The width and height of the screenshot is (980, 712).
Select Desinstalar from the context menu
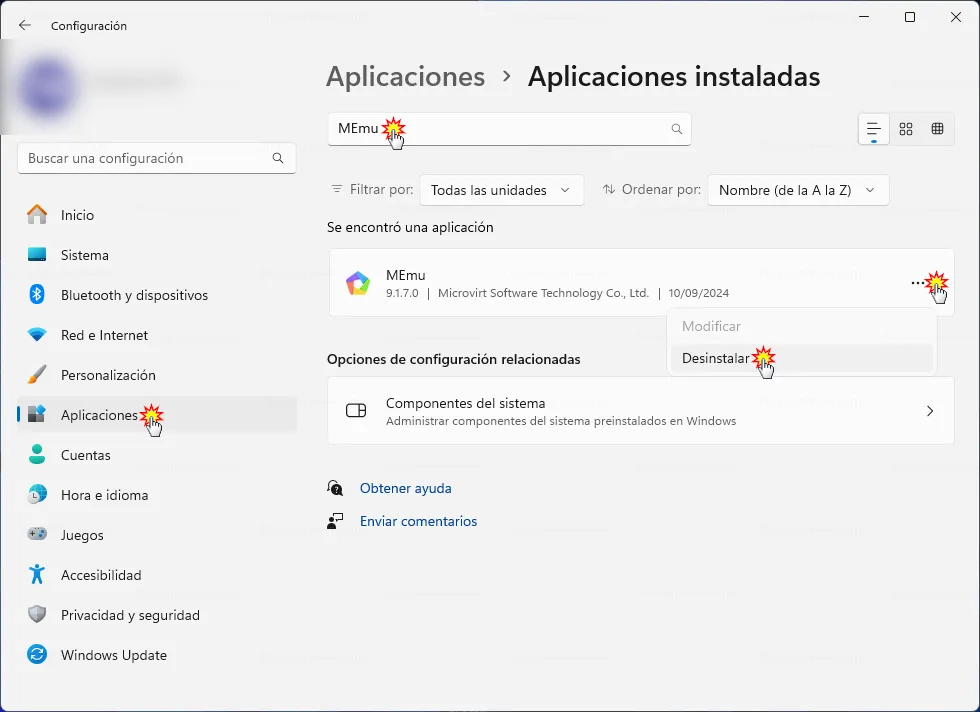(x=801, y=358)
